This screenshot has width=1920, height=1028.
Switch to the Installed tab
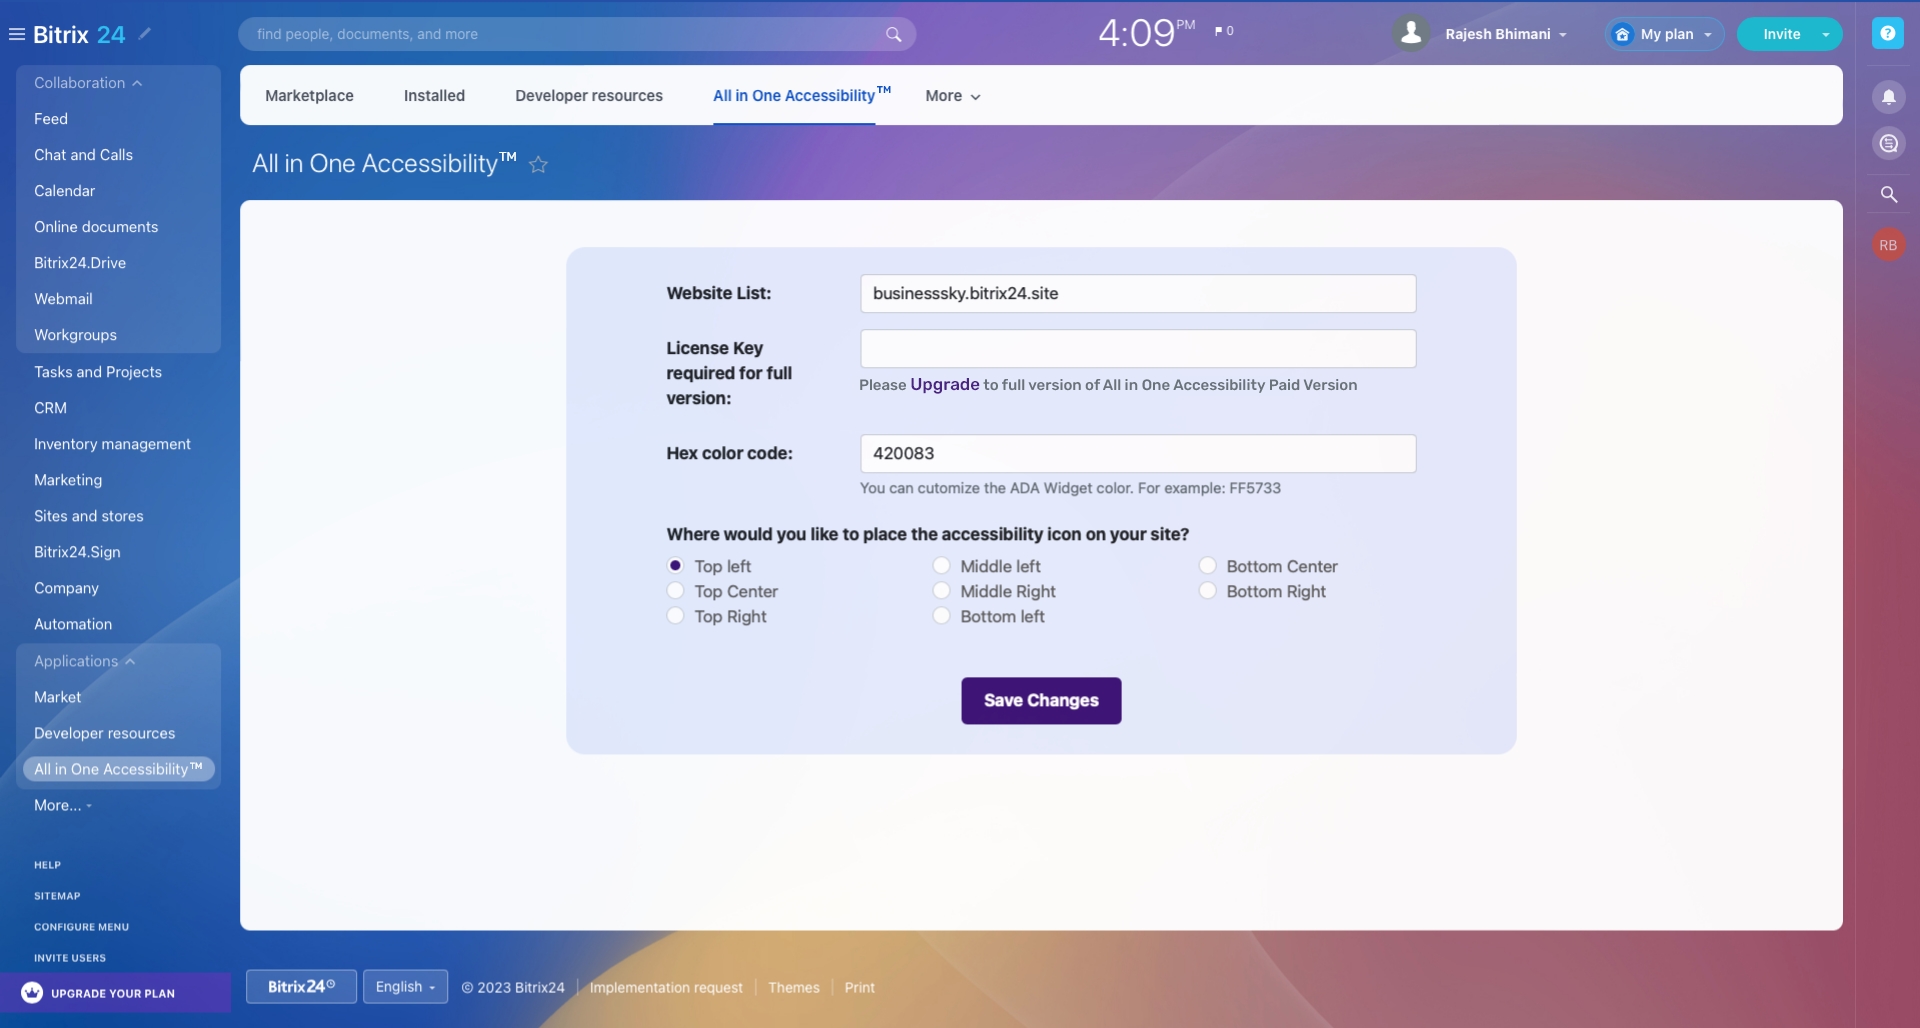[434, 96]
